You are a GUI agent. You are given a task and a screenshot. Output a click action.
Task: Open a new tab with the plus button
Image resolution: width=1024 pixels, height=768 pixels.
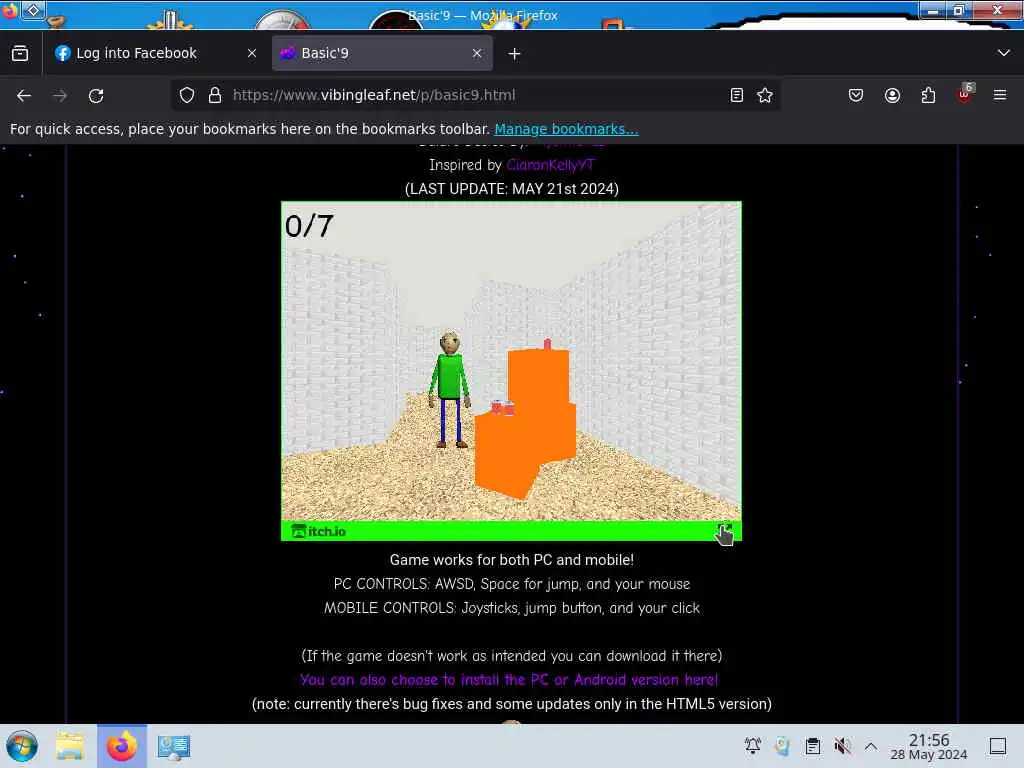[515, 54]
